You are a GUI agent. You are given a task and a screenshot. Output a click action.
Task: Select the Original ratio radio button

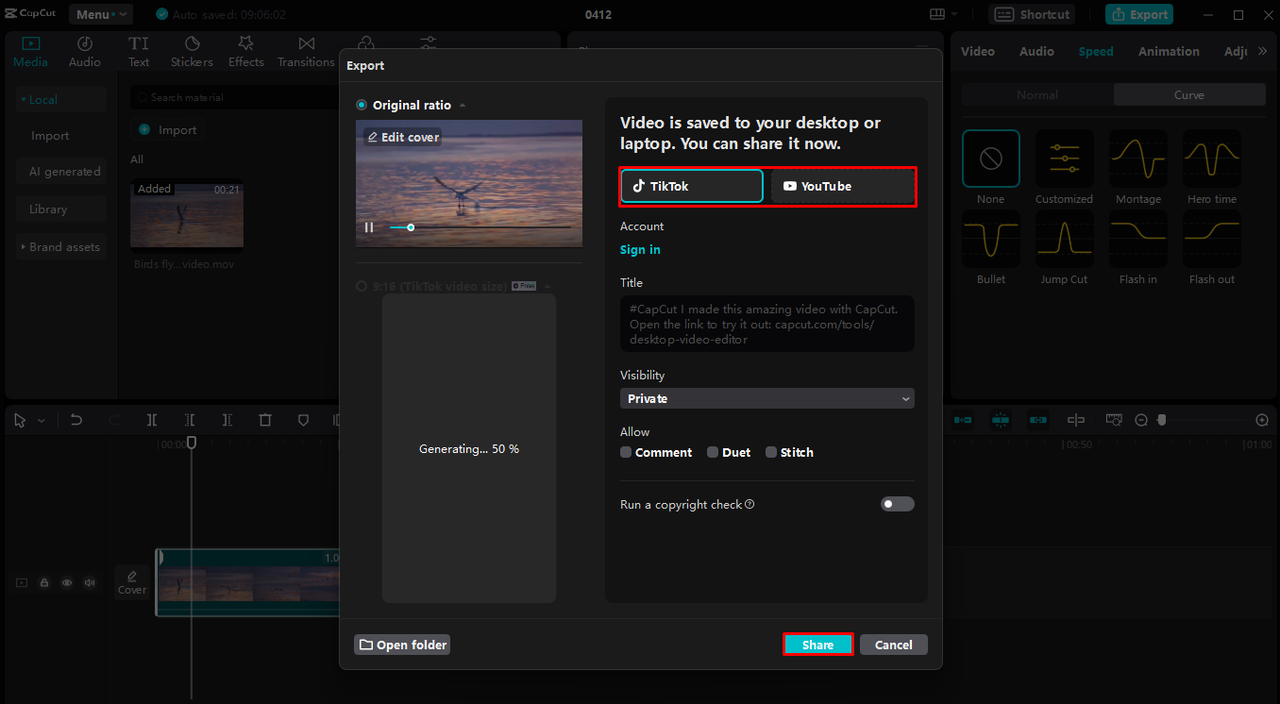click(x=362, y=105)
